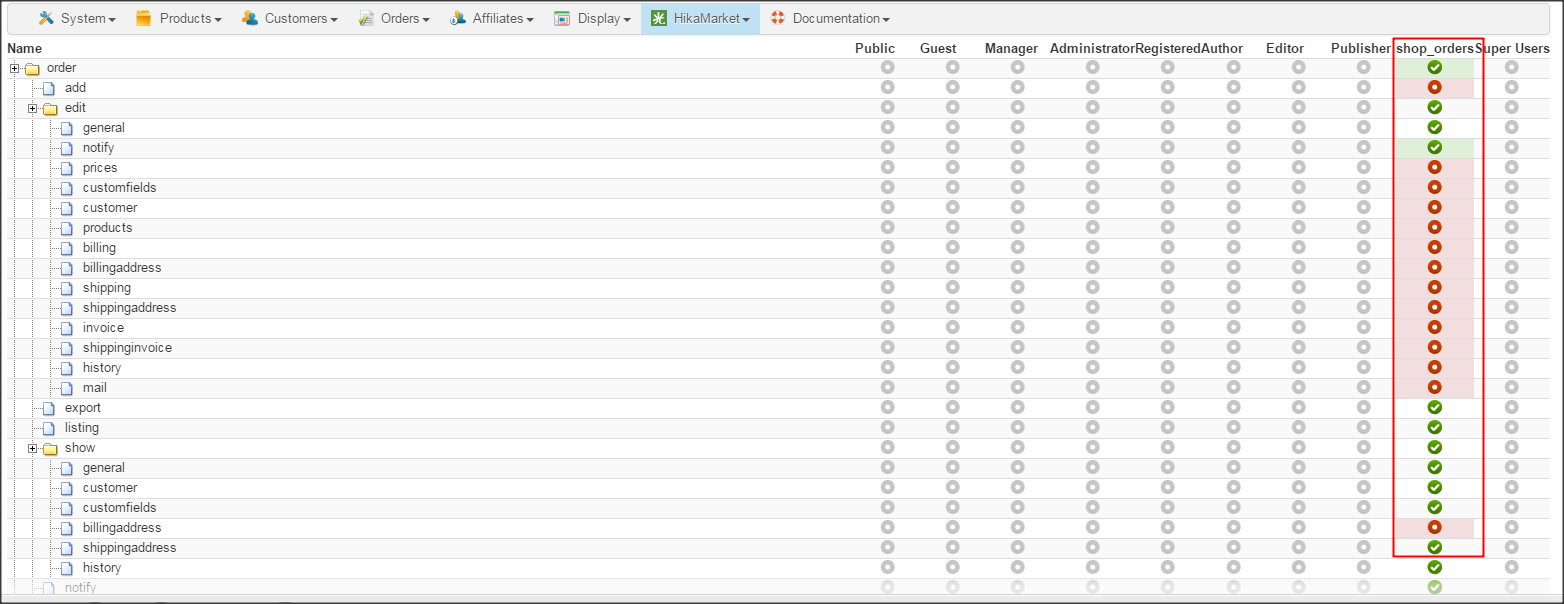Click the HikaMarket green logo icon
The height and width of the screenshot is (604, 1564).
click(659, 18)
